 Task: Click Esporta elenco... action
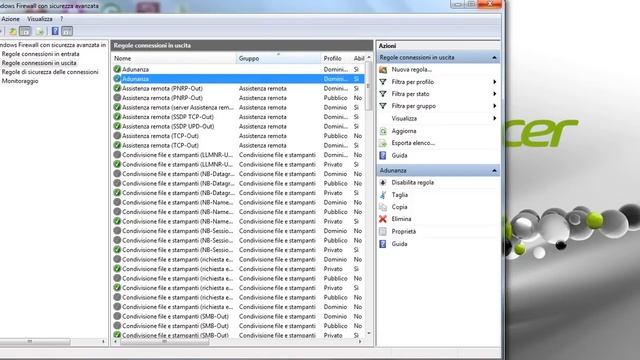(413, 143)
